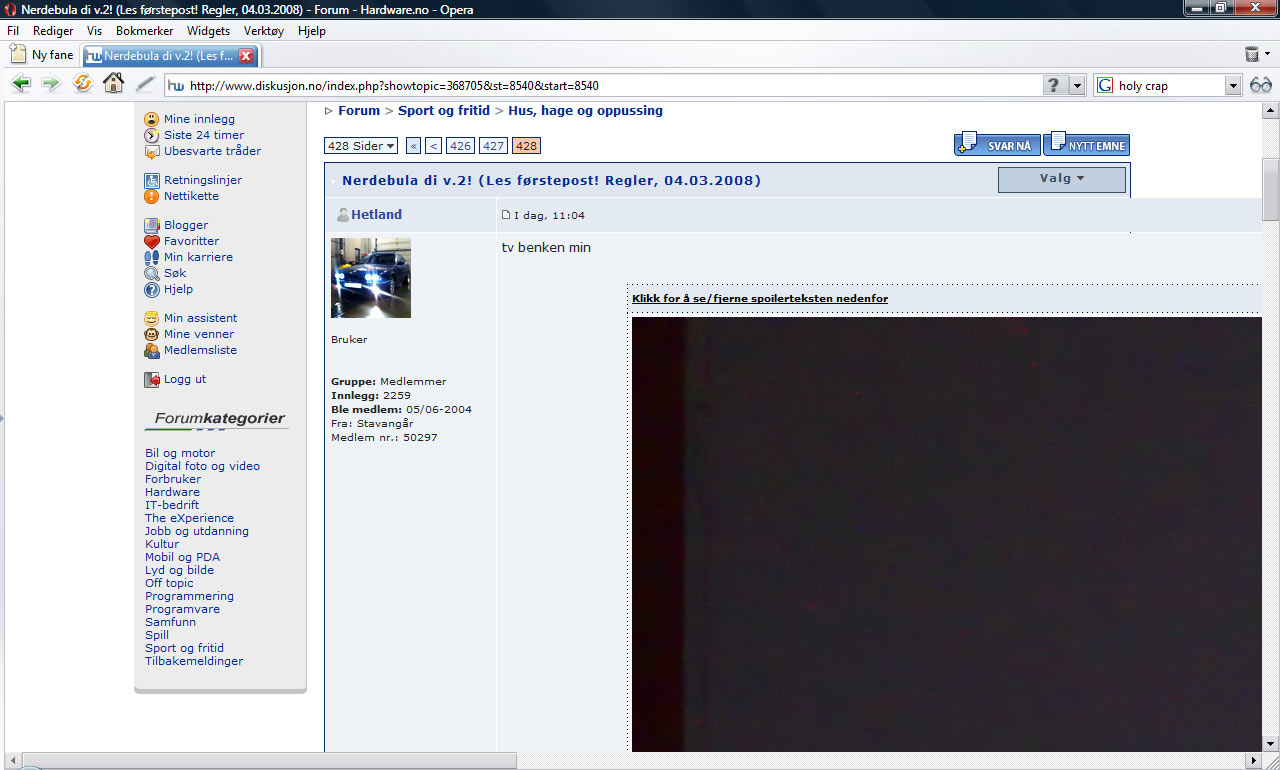
Task: Click Hetland's car avatar image
Action: (371, 278)
